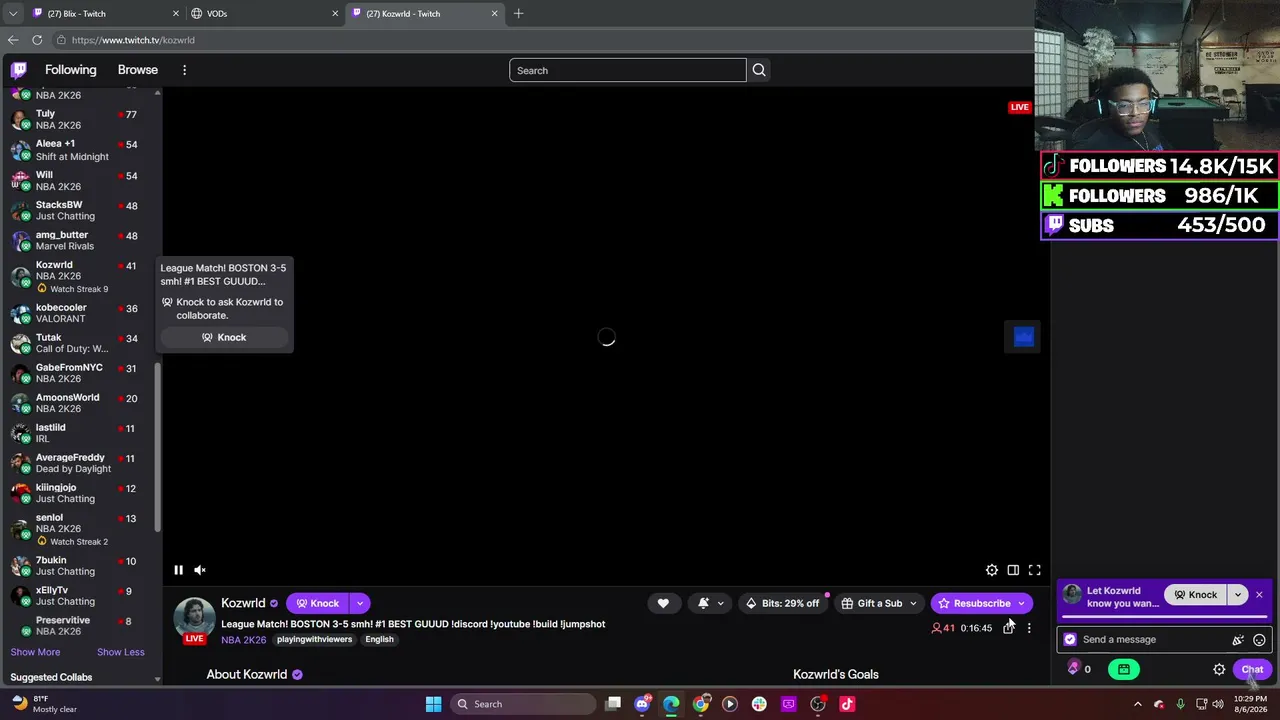Open the system volume tray icon
This screenshot has height=720, width=1280.
coord(1217,704)
